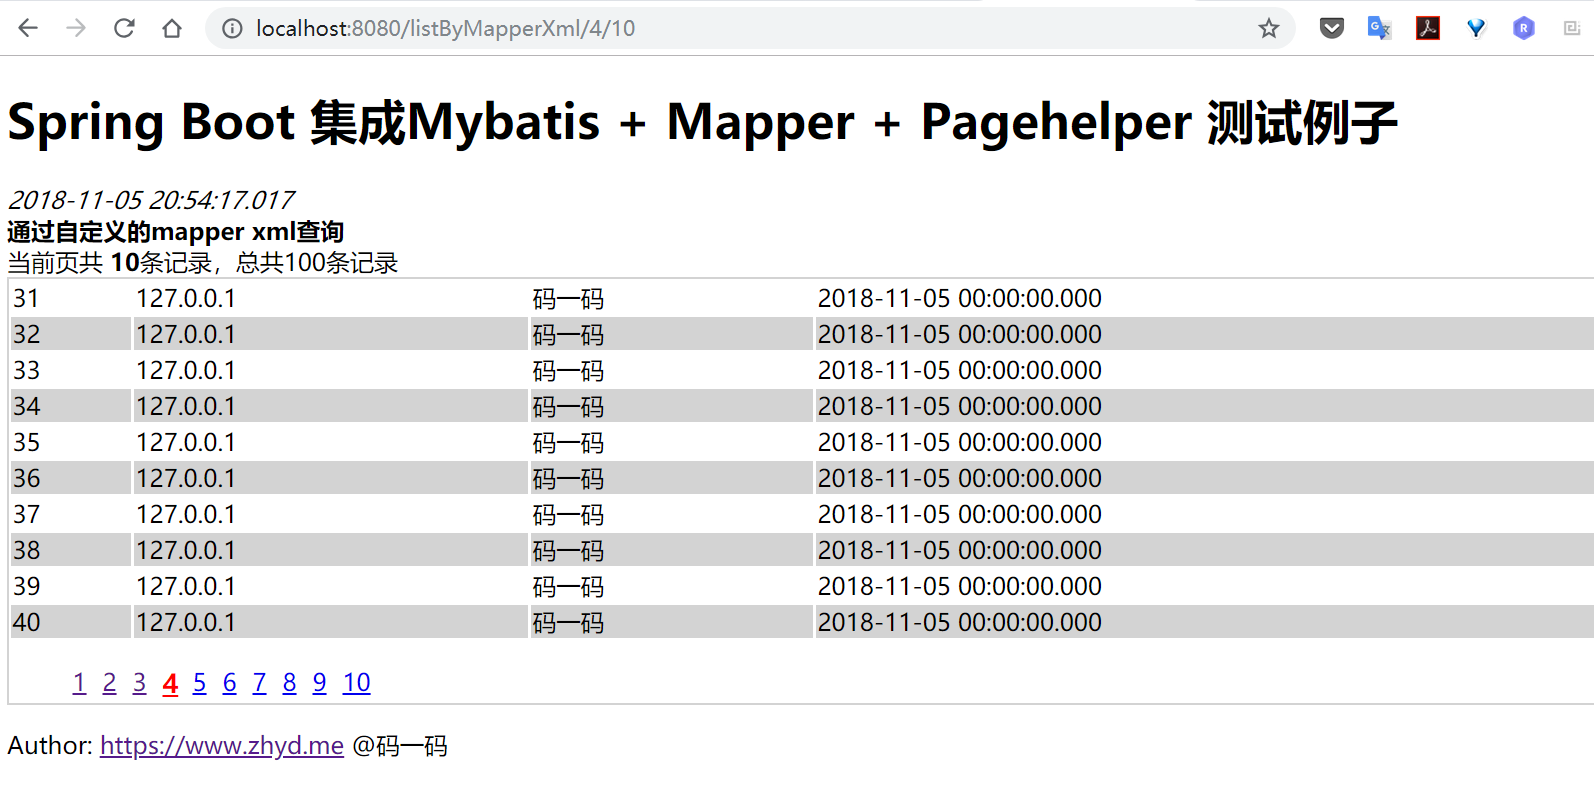Click the ID cell 36
The image size is (1594, 793).
[x=70, y=478]
